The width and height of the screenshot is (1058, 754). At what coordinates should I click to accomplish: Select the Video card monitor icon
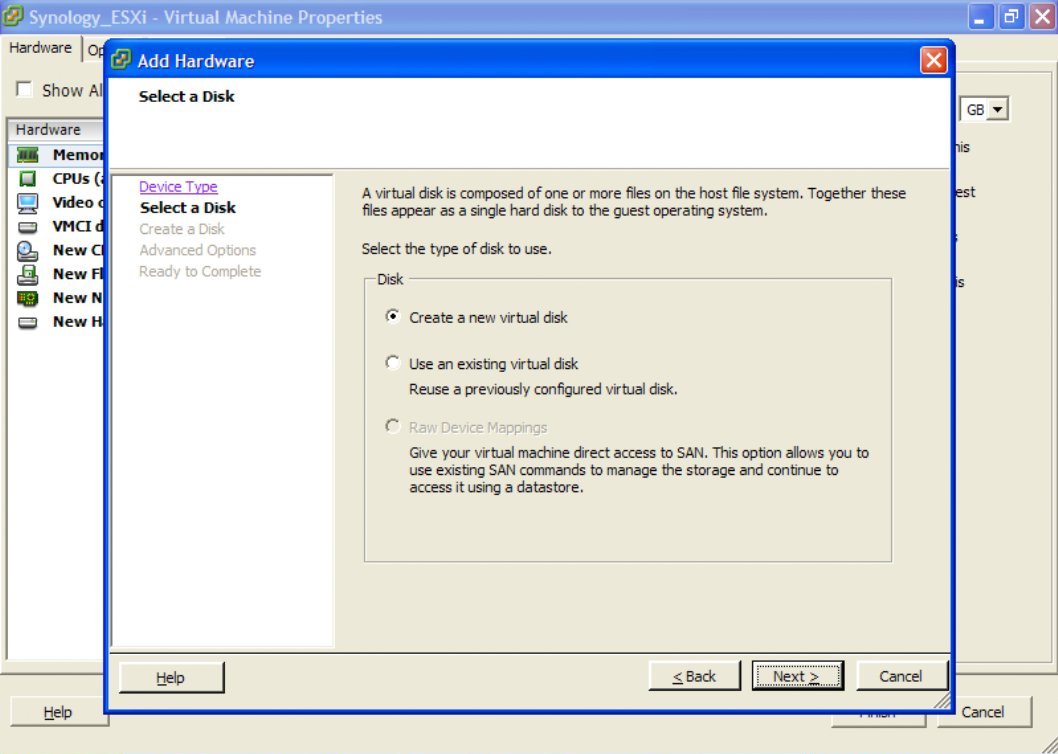click(28, 203)
